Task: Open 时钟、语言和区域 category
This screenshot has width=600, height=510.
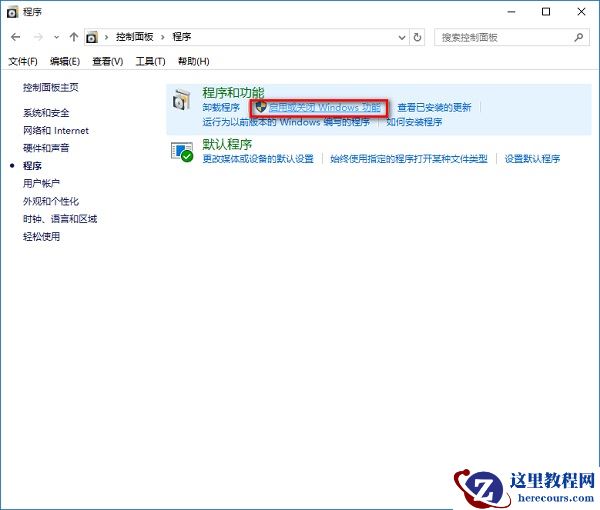Action: (x=60, y=219)
